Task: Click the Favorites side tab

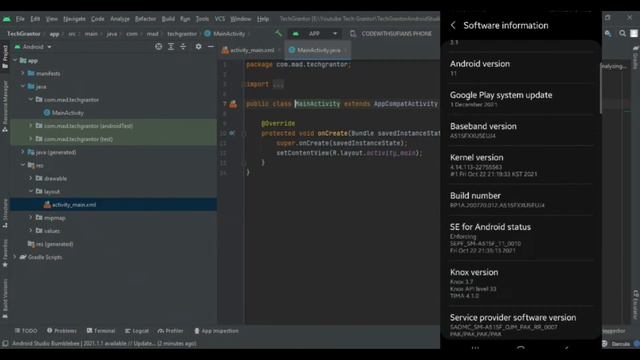Action: click(5, 253)
